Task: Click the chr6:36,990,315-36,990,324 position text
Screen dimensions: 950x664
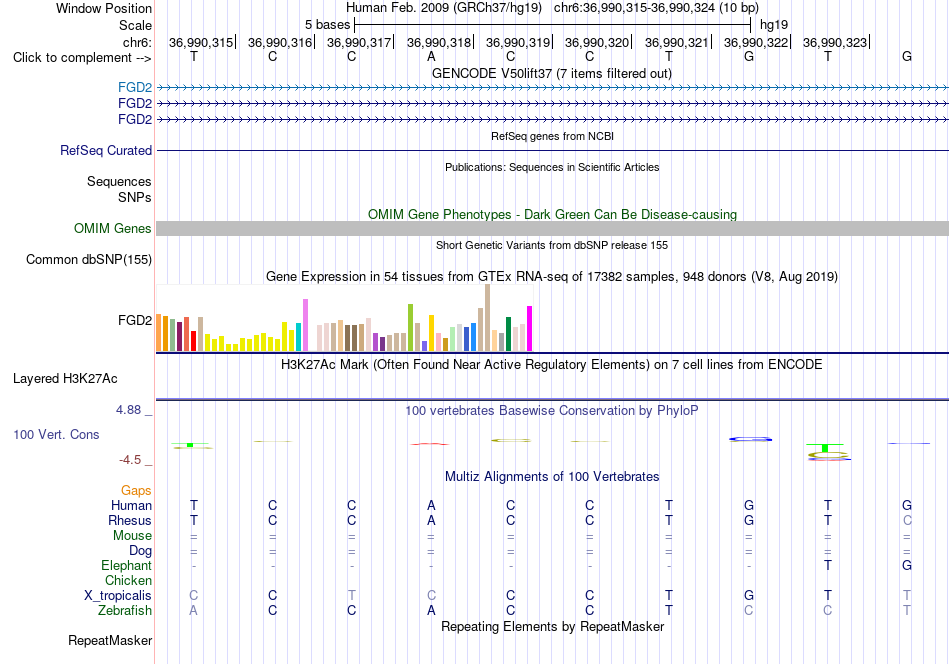Action: click(x=656, y=8)
